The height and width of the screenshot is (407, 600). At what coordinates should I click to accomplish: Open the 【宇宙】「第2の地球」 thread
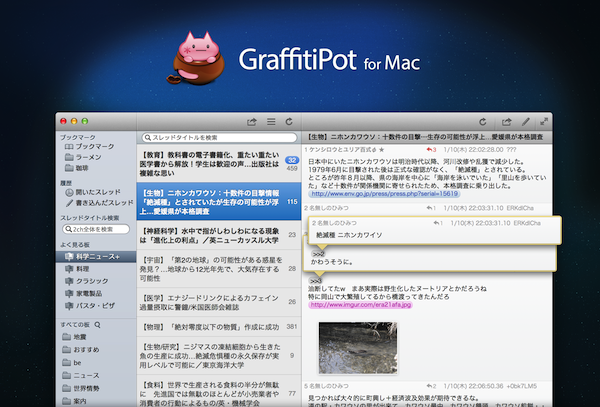pyautogui.click(x=219, y=269)
